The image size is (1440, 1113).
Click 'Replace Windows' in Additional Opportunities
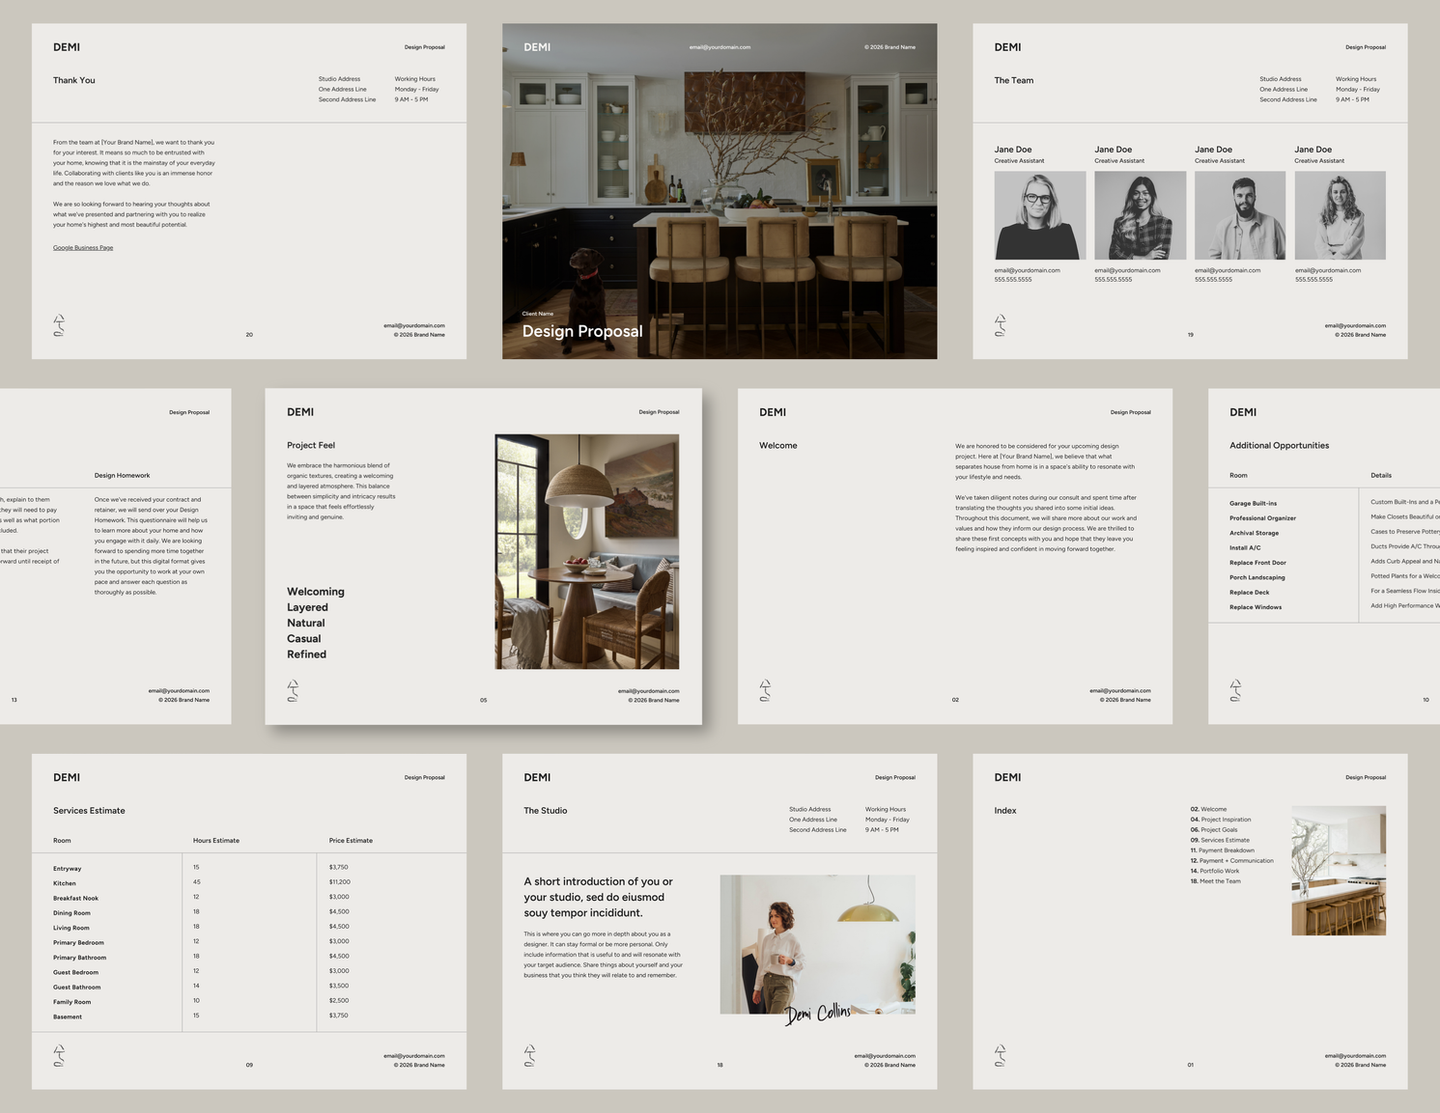point(1256,607)
